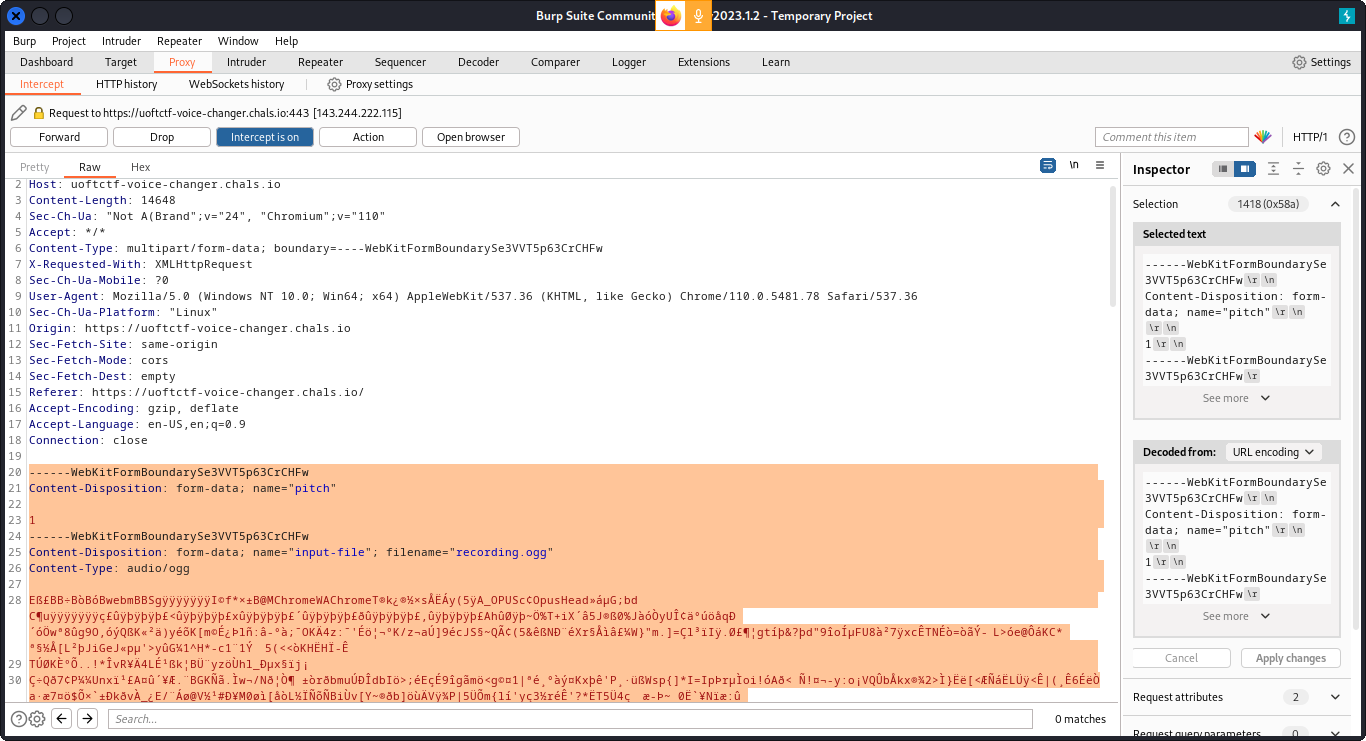Switch to the Learn tab
The image size is (1366, 741).
776,62
